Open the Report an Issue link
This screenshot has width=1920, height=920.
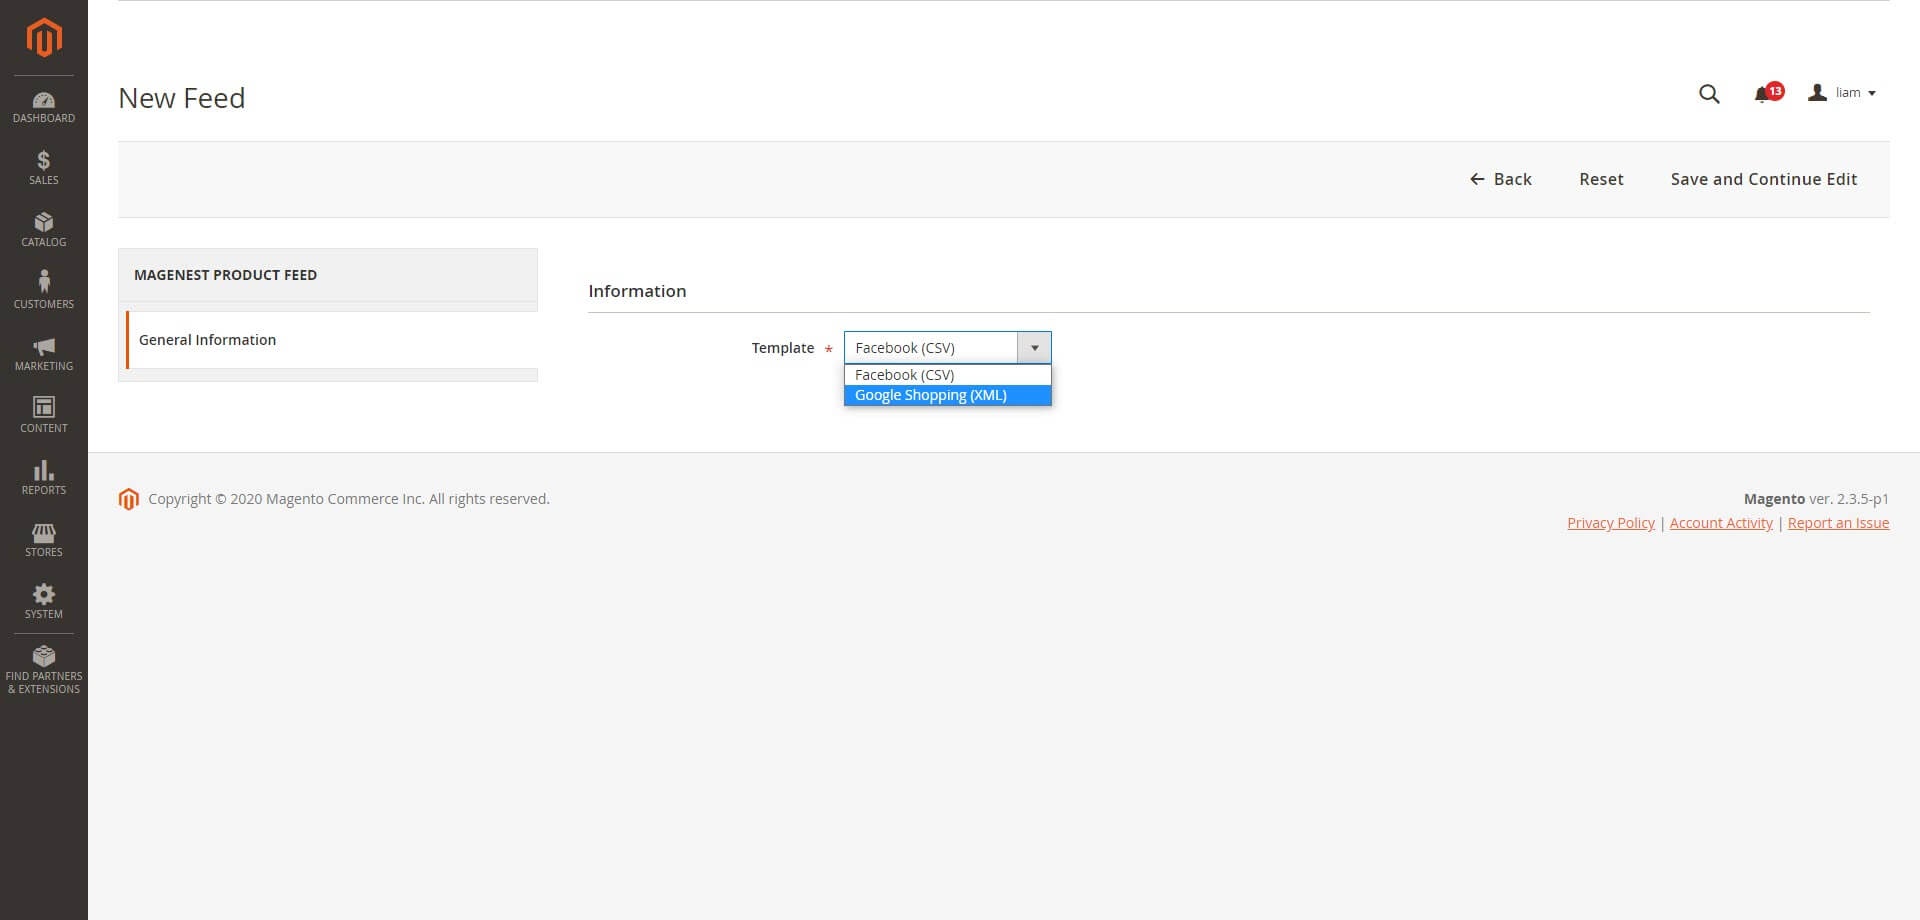tap(1838, 523)
